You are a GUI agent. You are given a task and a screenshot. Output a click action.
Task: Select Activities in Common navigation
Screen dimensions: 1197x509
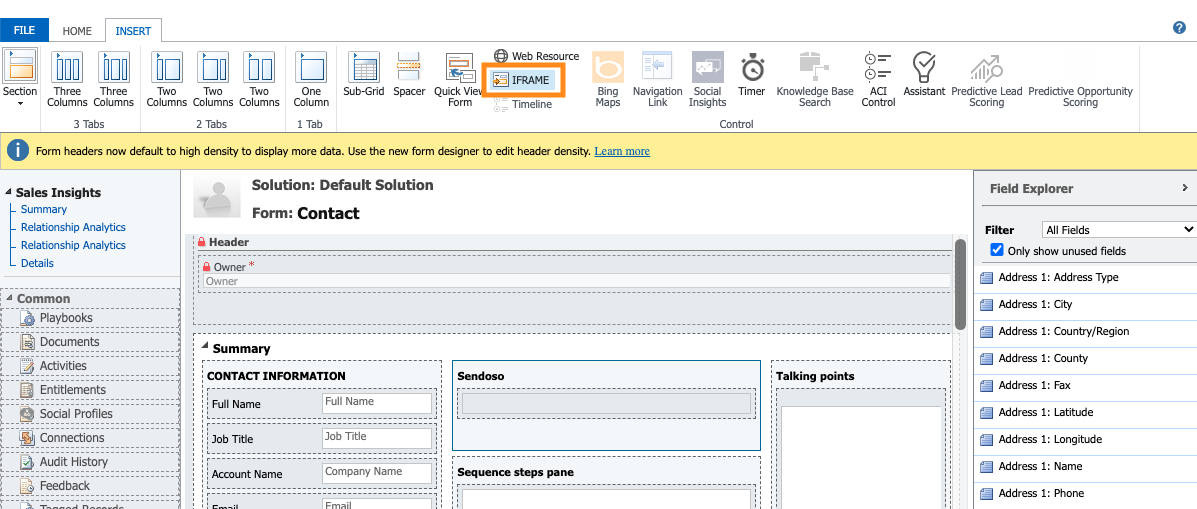(x=90, y=366)
